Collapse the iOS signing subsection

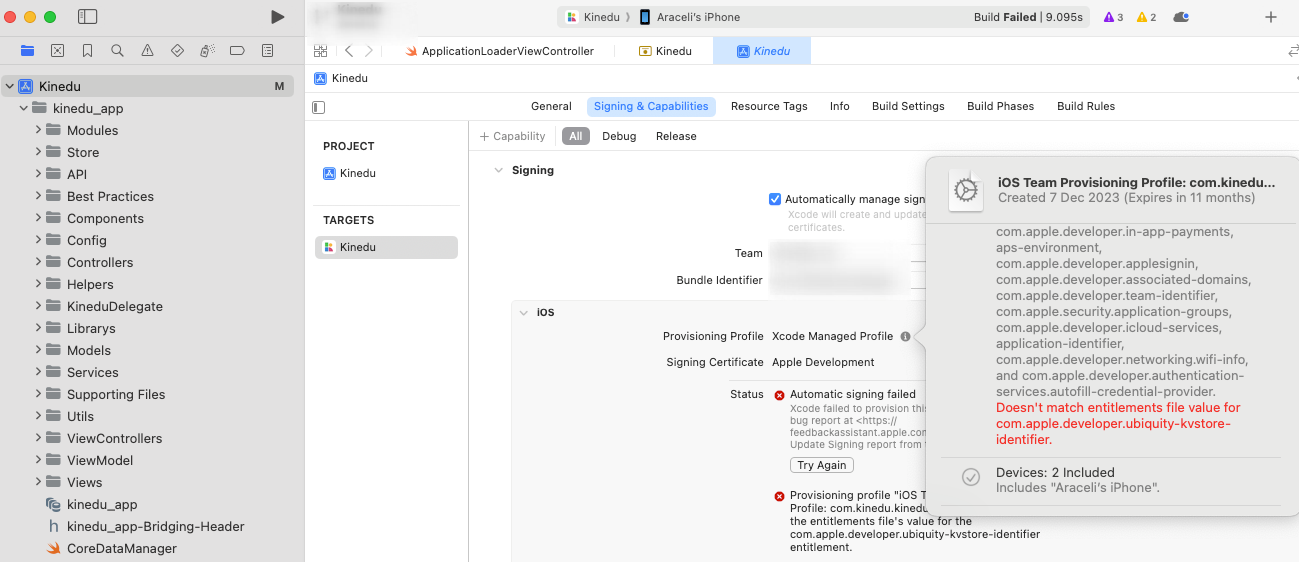pyautogui.click(x=523, y=312)
